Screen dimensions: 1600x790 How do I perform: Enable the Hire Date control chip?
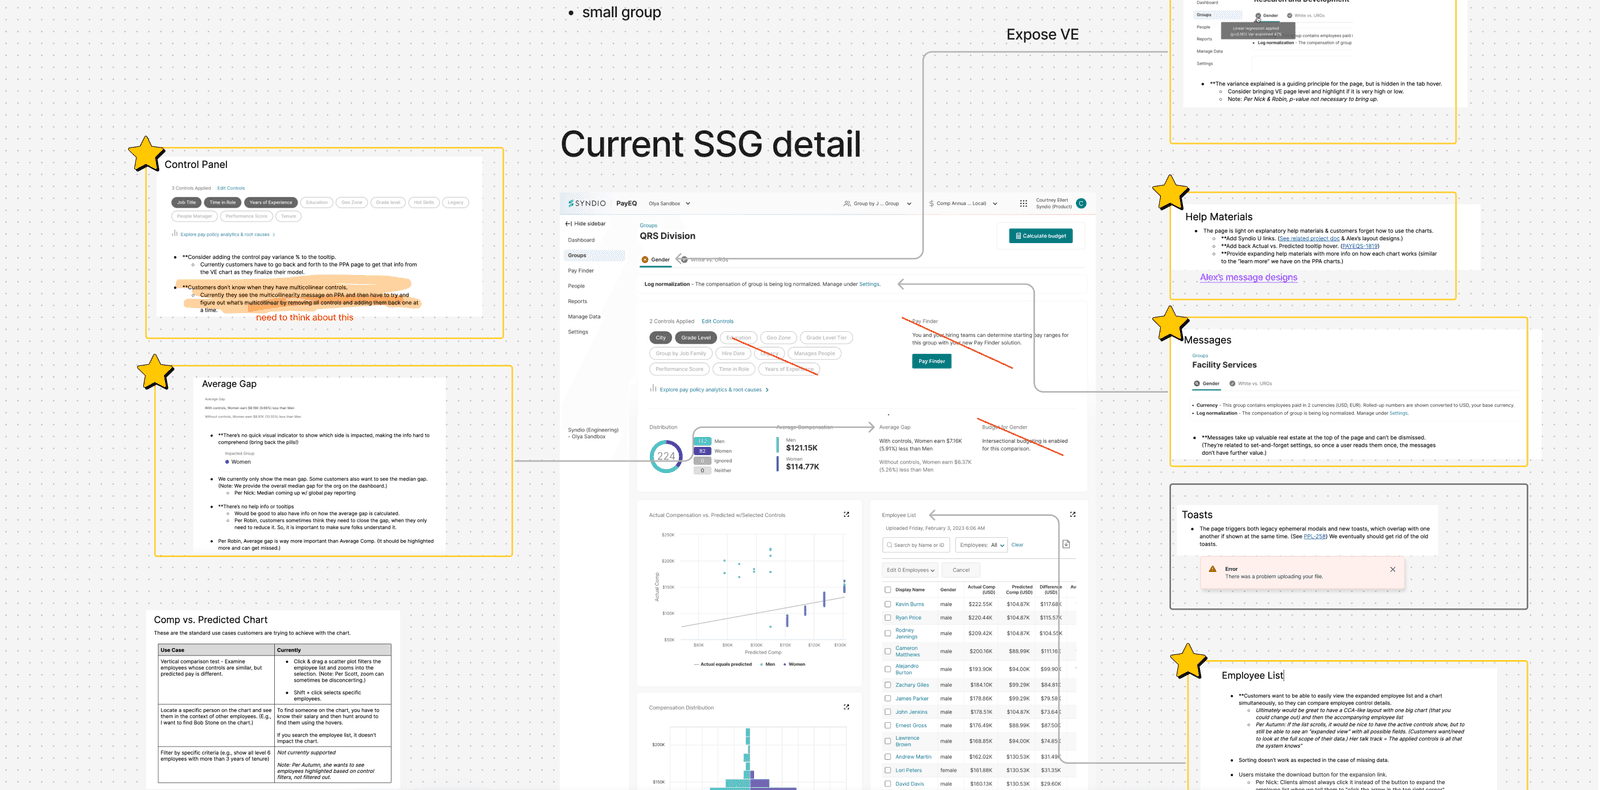pos(734,353)
